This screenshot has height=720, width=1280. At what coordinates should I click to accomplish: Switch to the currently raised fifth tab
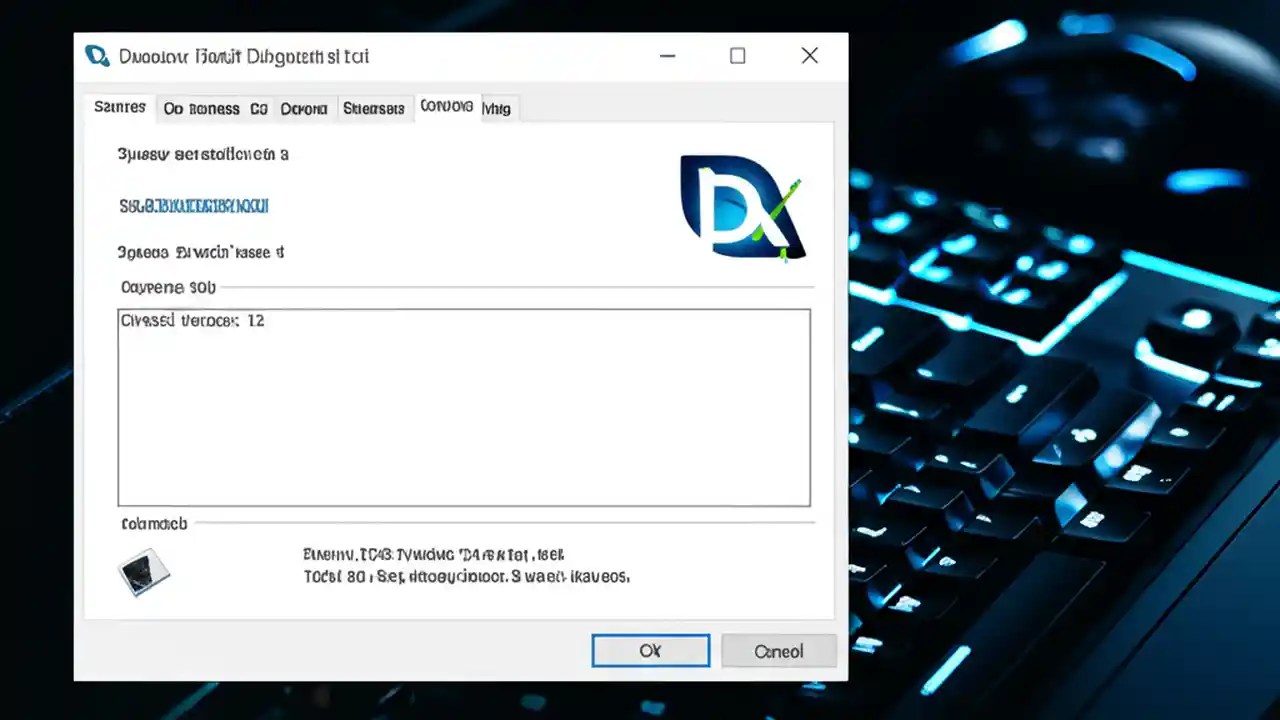point(446,106)
